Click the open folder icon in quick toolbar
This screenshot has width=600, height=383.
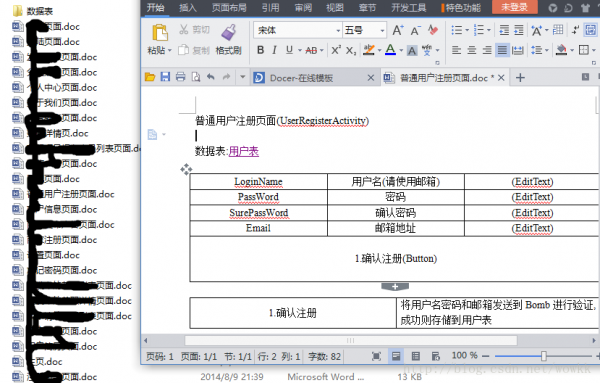click(150, 77)
